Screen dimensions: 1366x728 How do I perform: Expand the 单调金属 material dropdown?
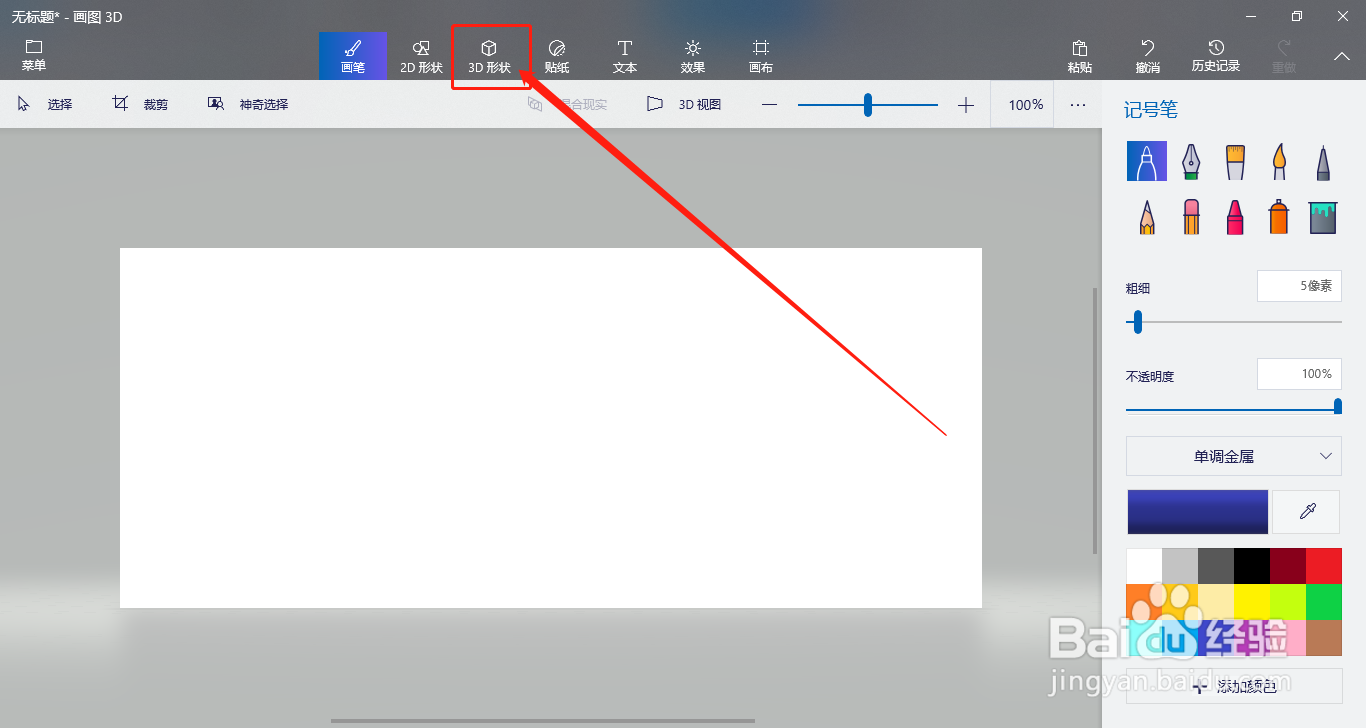point(1234,456)
